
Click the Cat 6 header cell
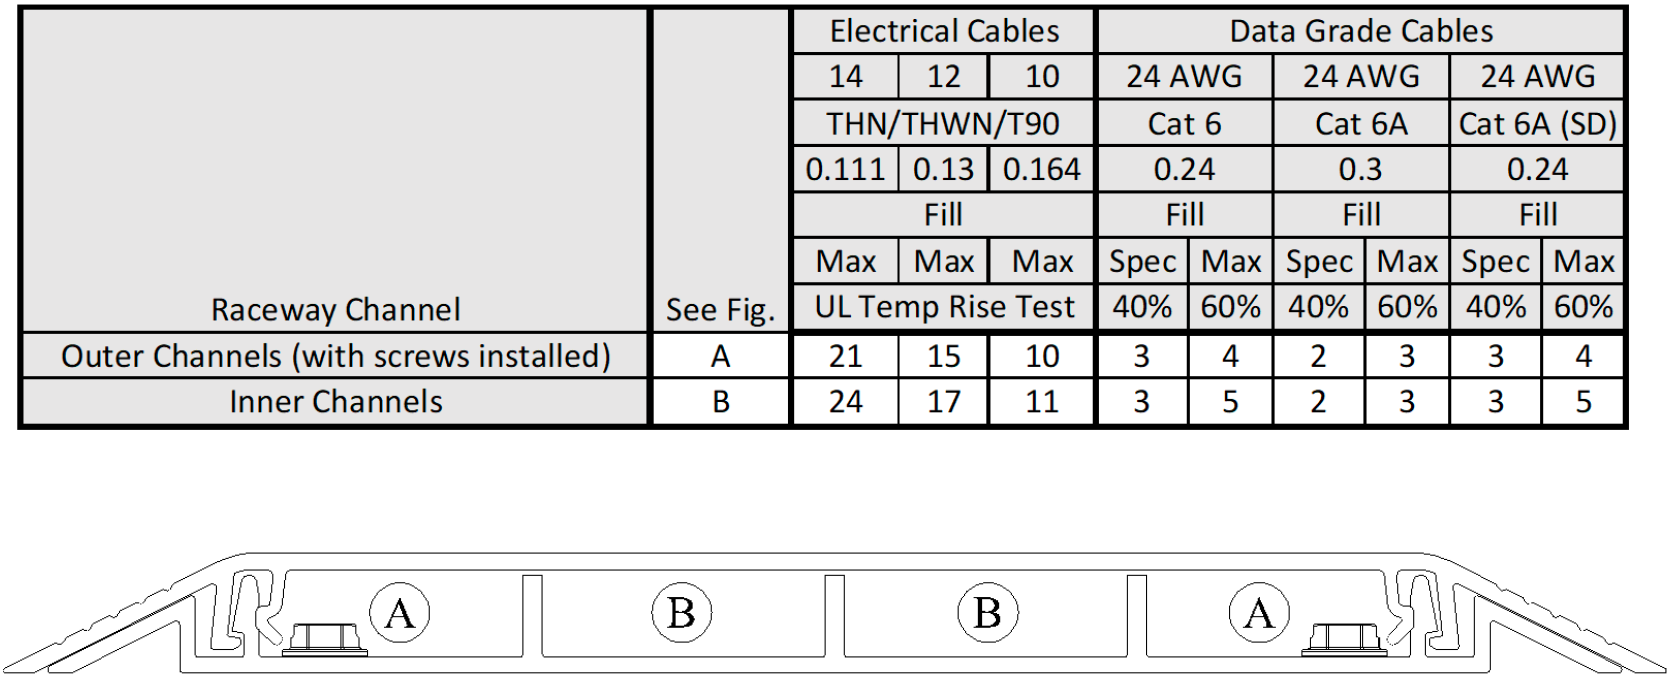coord(1185,124)
